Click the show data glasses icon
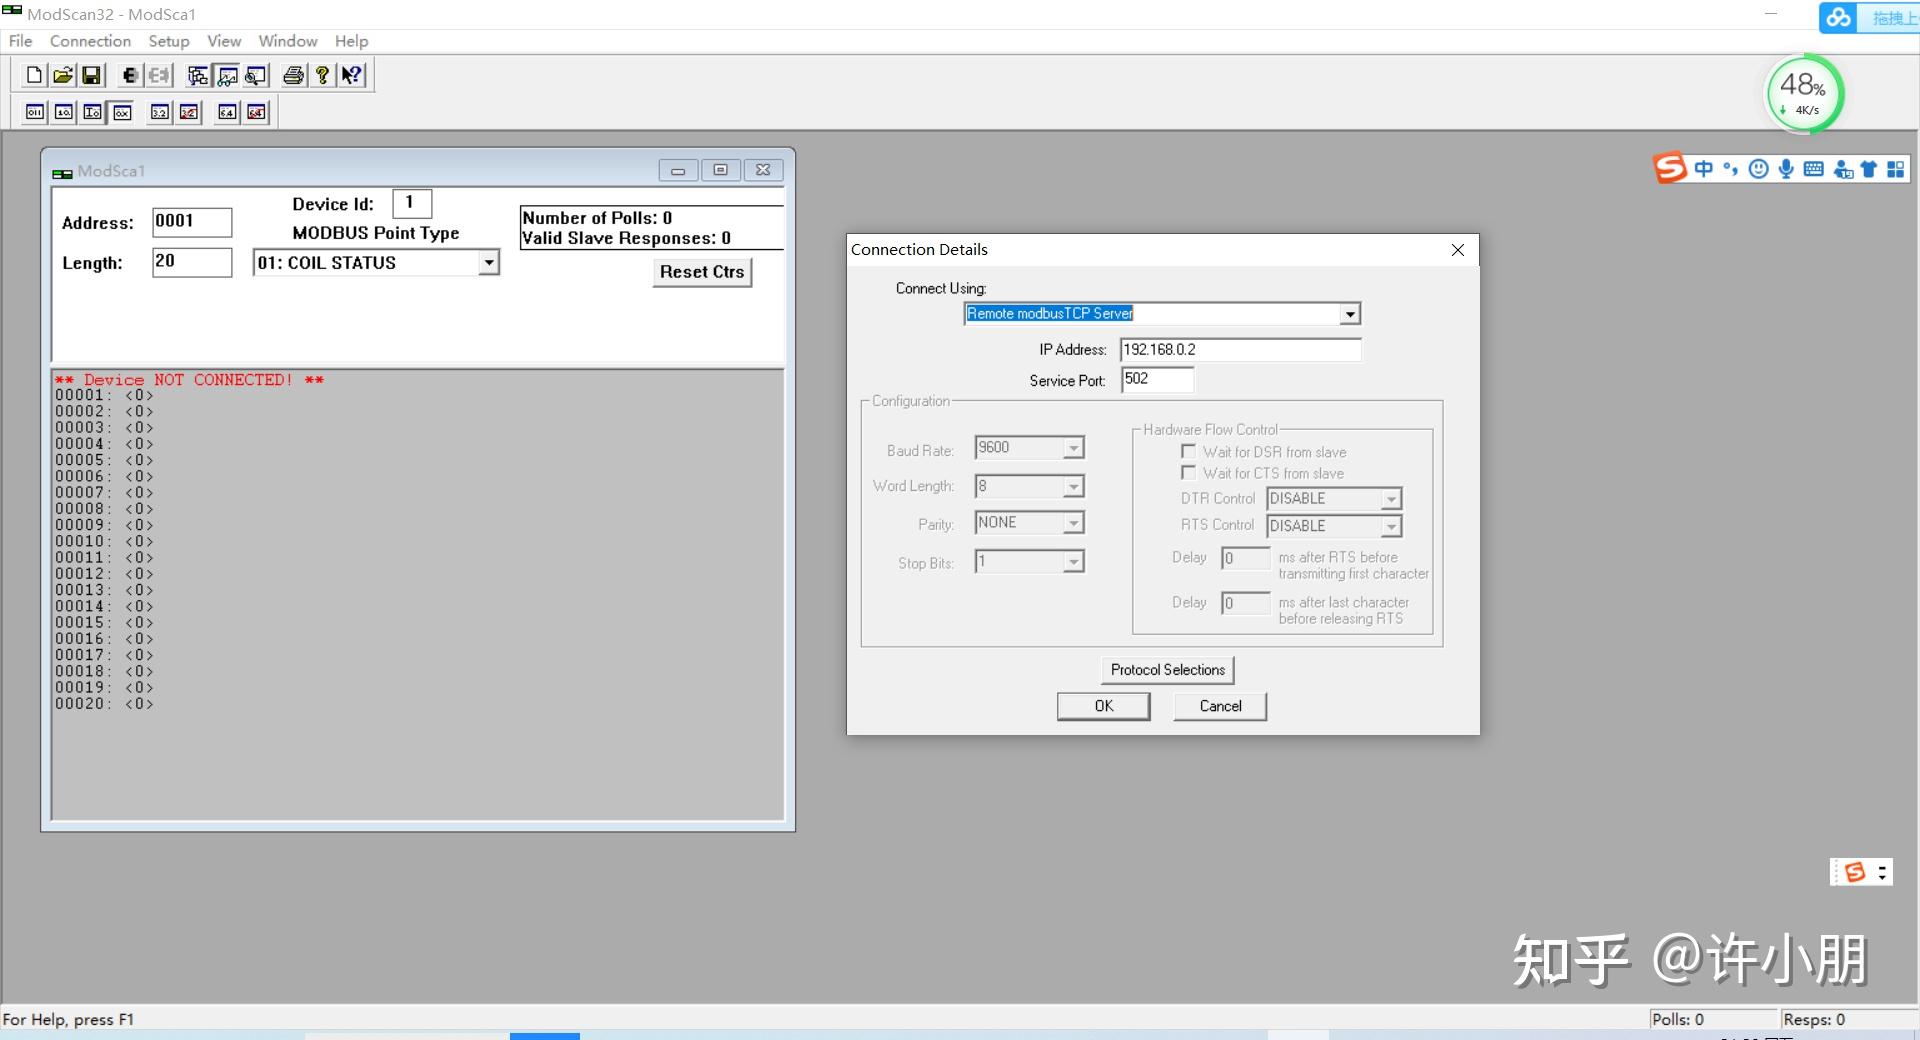 [x=227, y=75]
